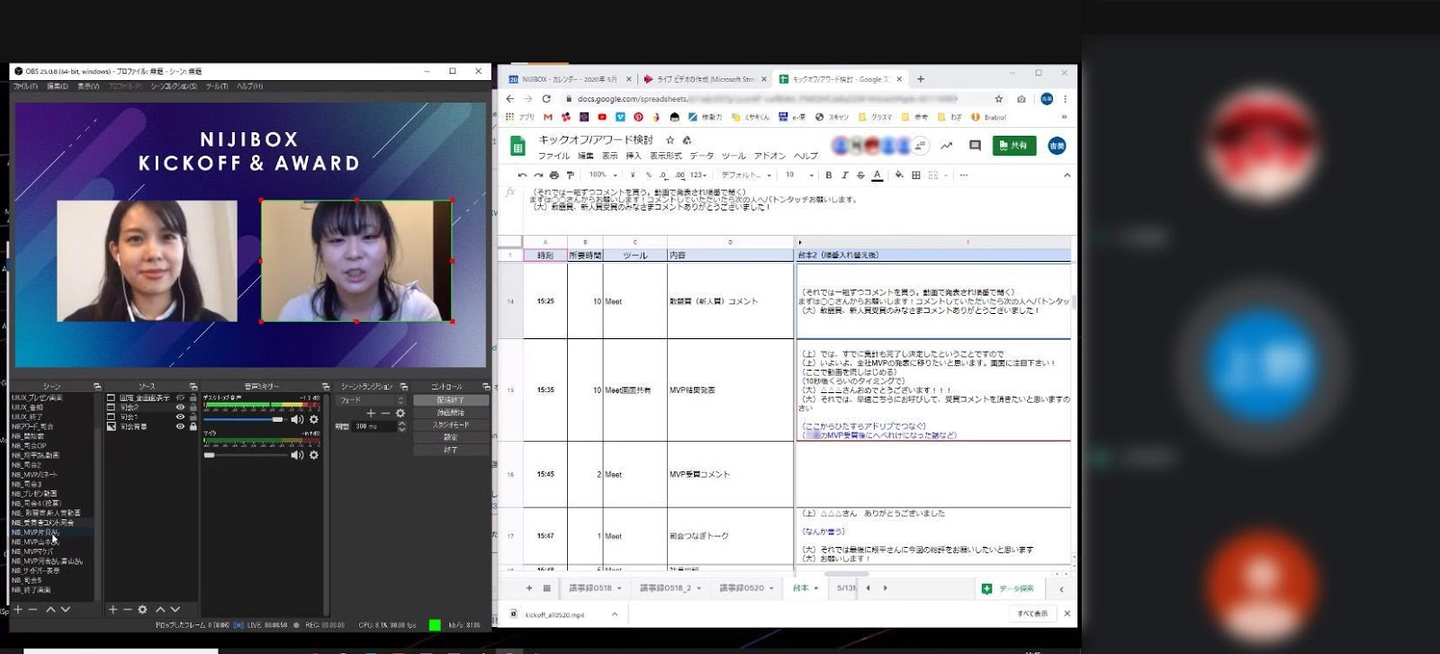This screenshot has height=654, width=1440.
Task: Switch to the NIJIBOX calendar browser tab
Action: 569,79
